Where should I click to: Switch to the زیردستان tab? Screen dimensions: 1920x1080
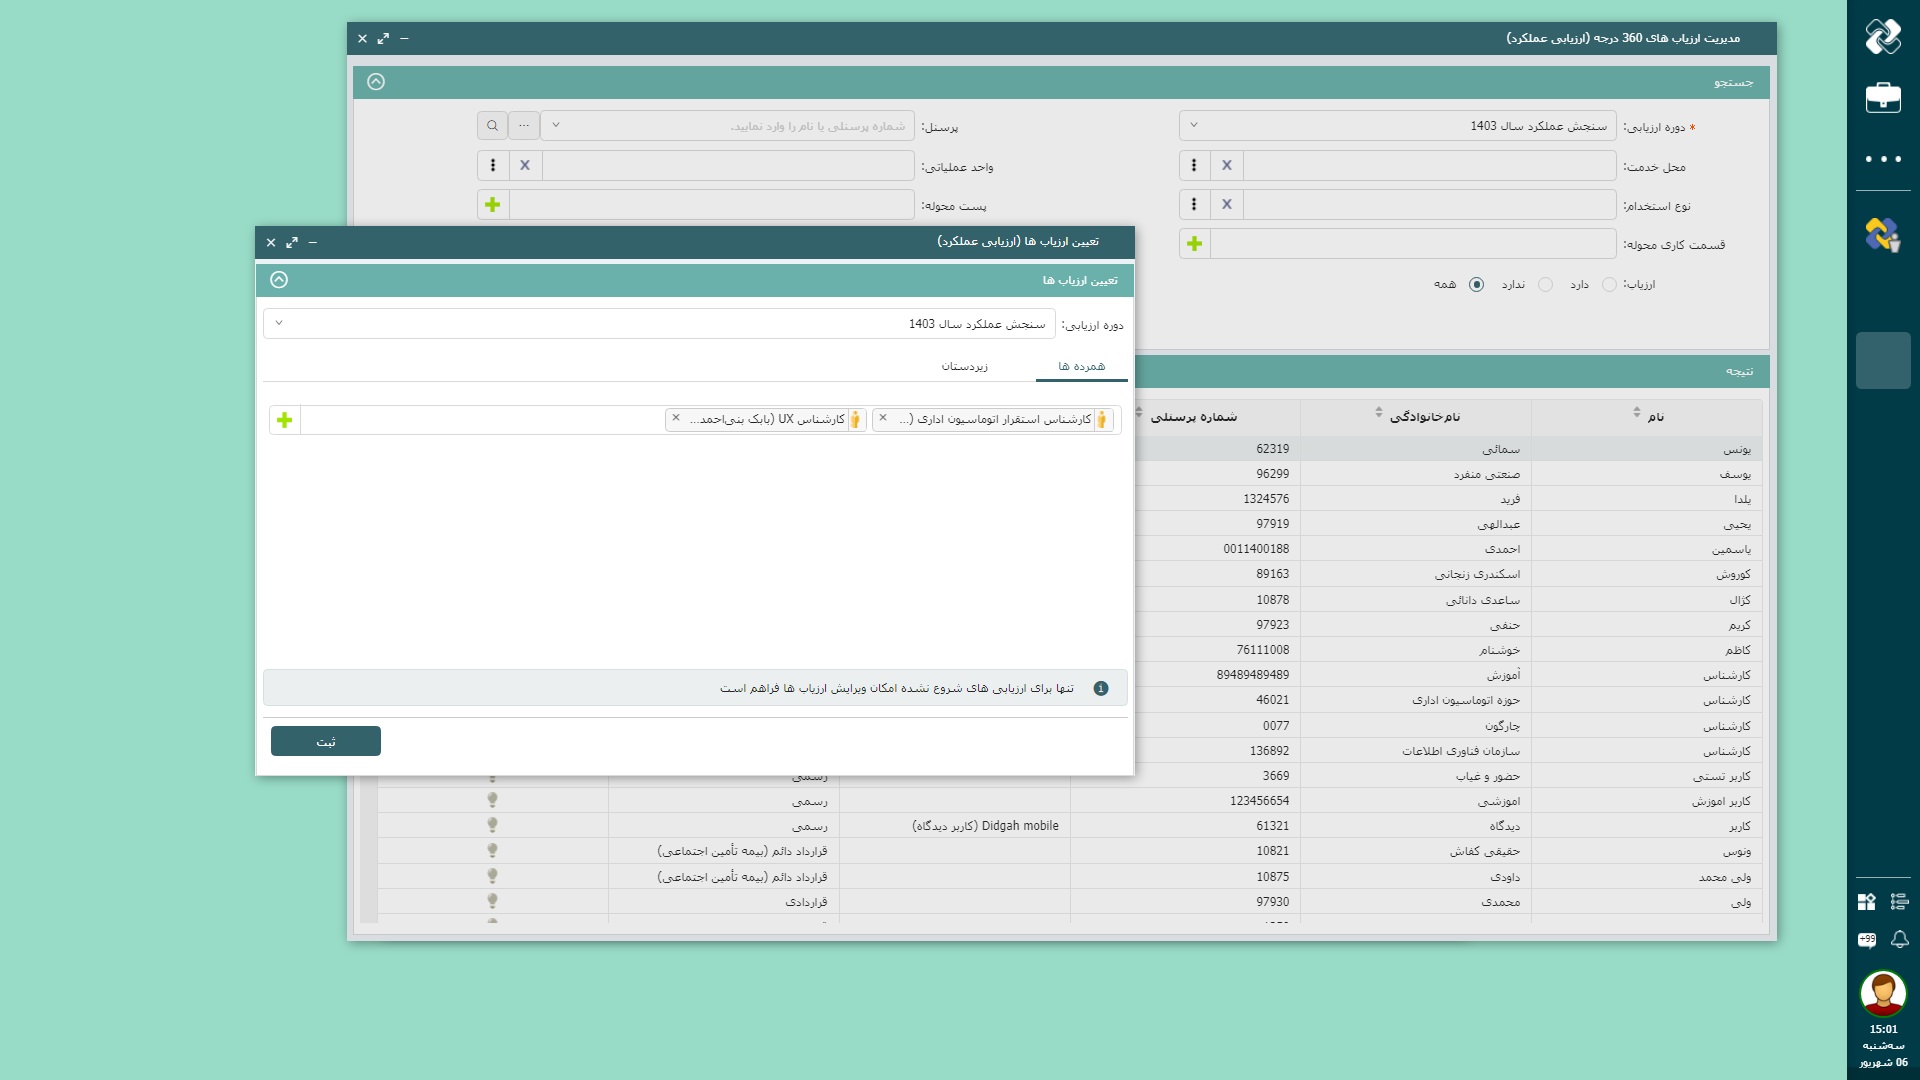964,367
